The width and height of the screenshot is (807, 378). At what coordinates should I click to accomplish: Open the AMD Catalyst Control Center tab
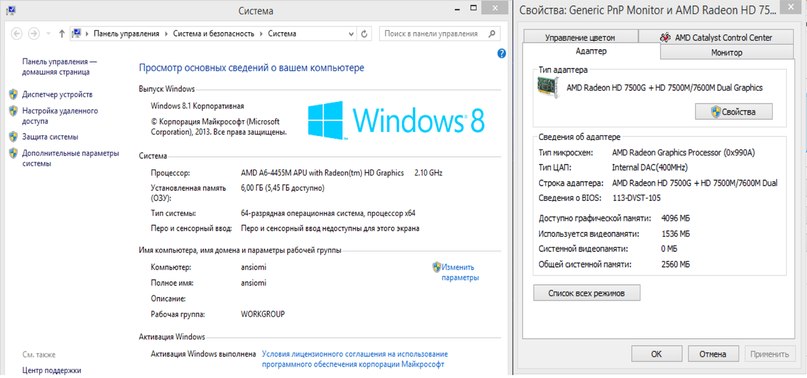point(716,38)
